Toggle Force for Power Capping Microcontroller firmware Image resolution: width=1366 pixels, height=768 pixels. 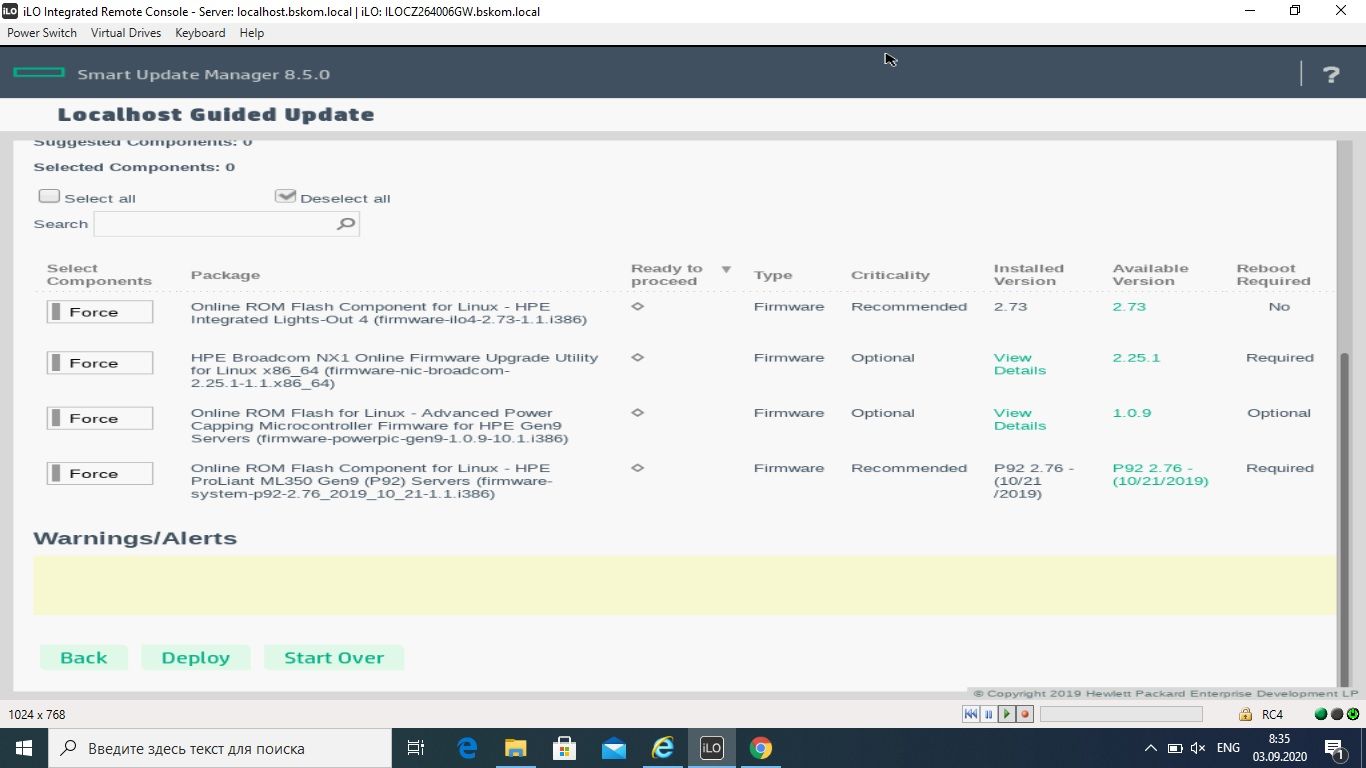100,418
